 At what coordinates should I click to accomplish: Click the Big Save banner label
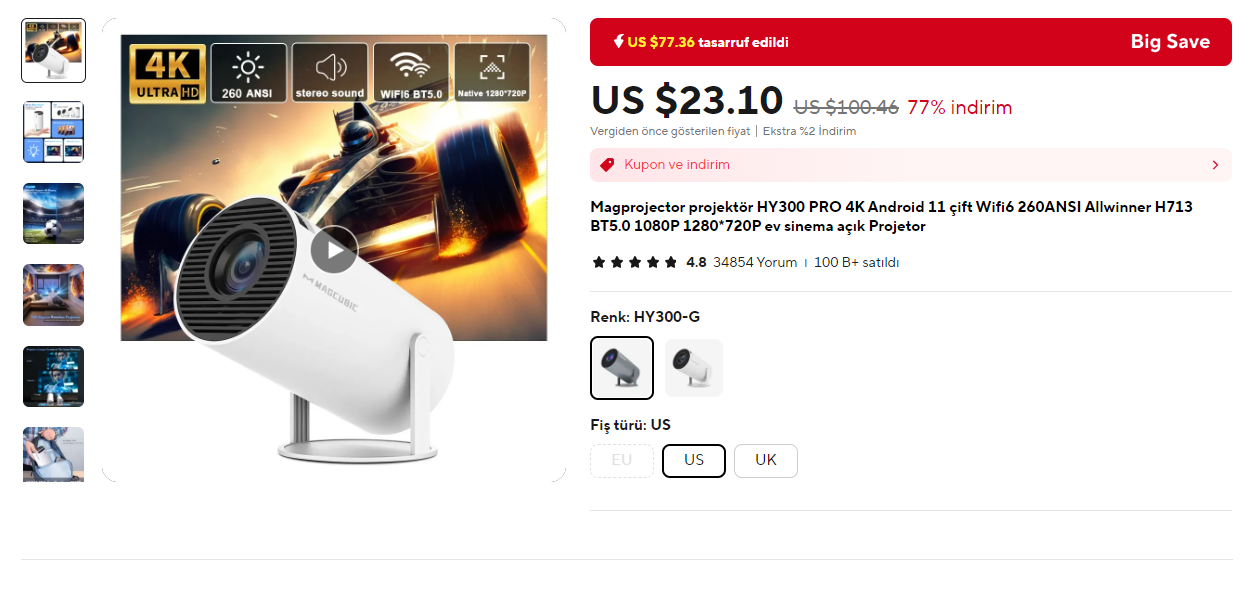click(1170, 42)
